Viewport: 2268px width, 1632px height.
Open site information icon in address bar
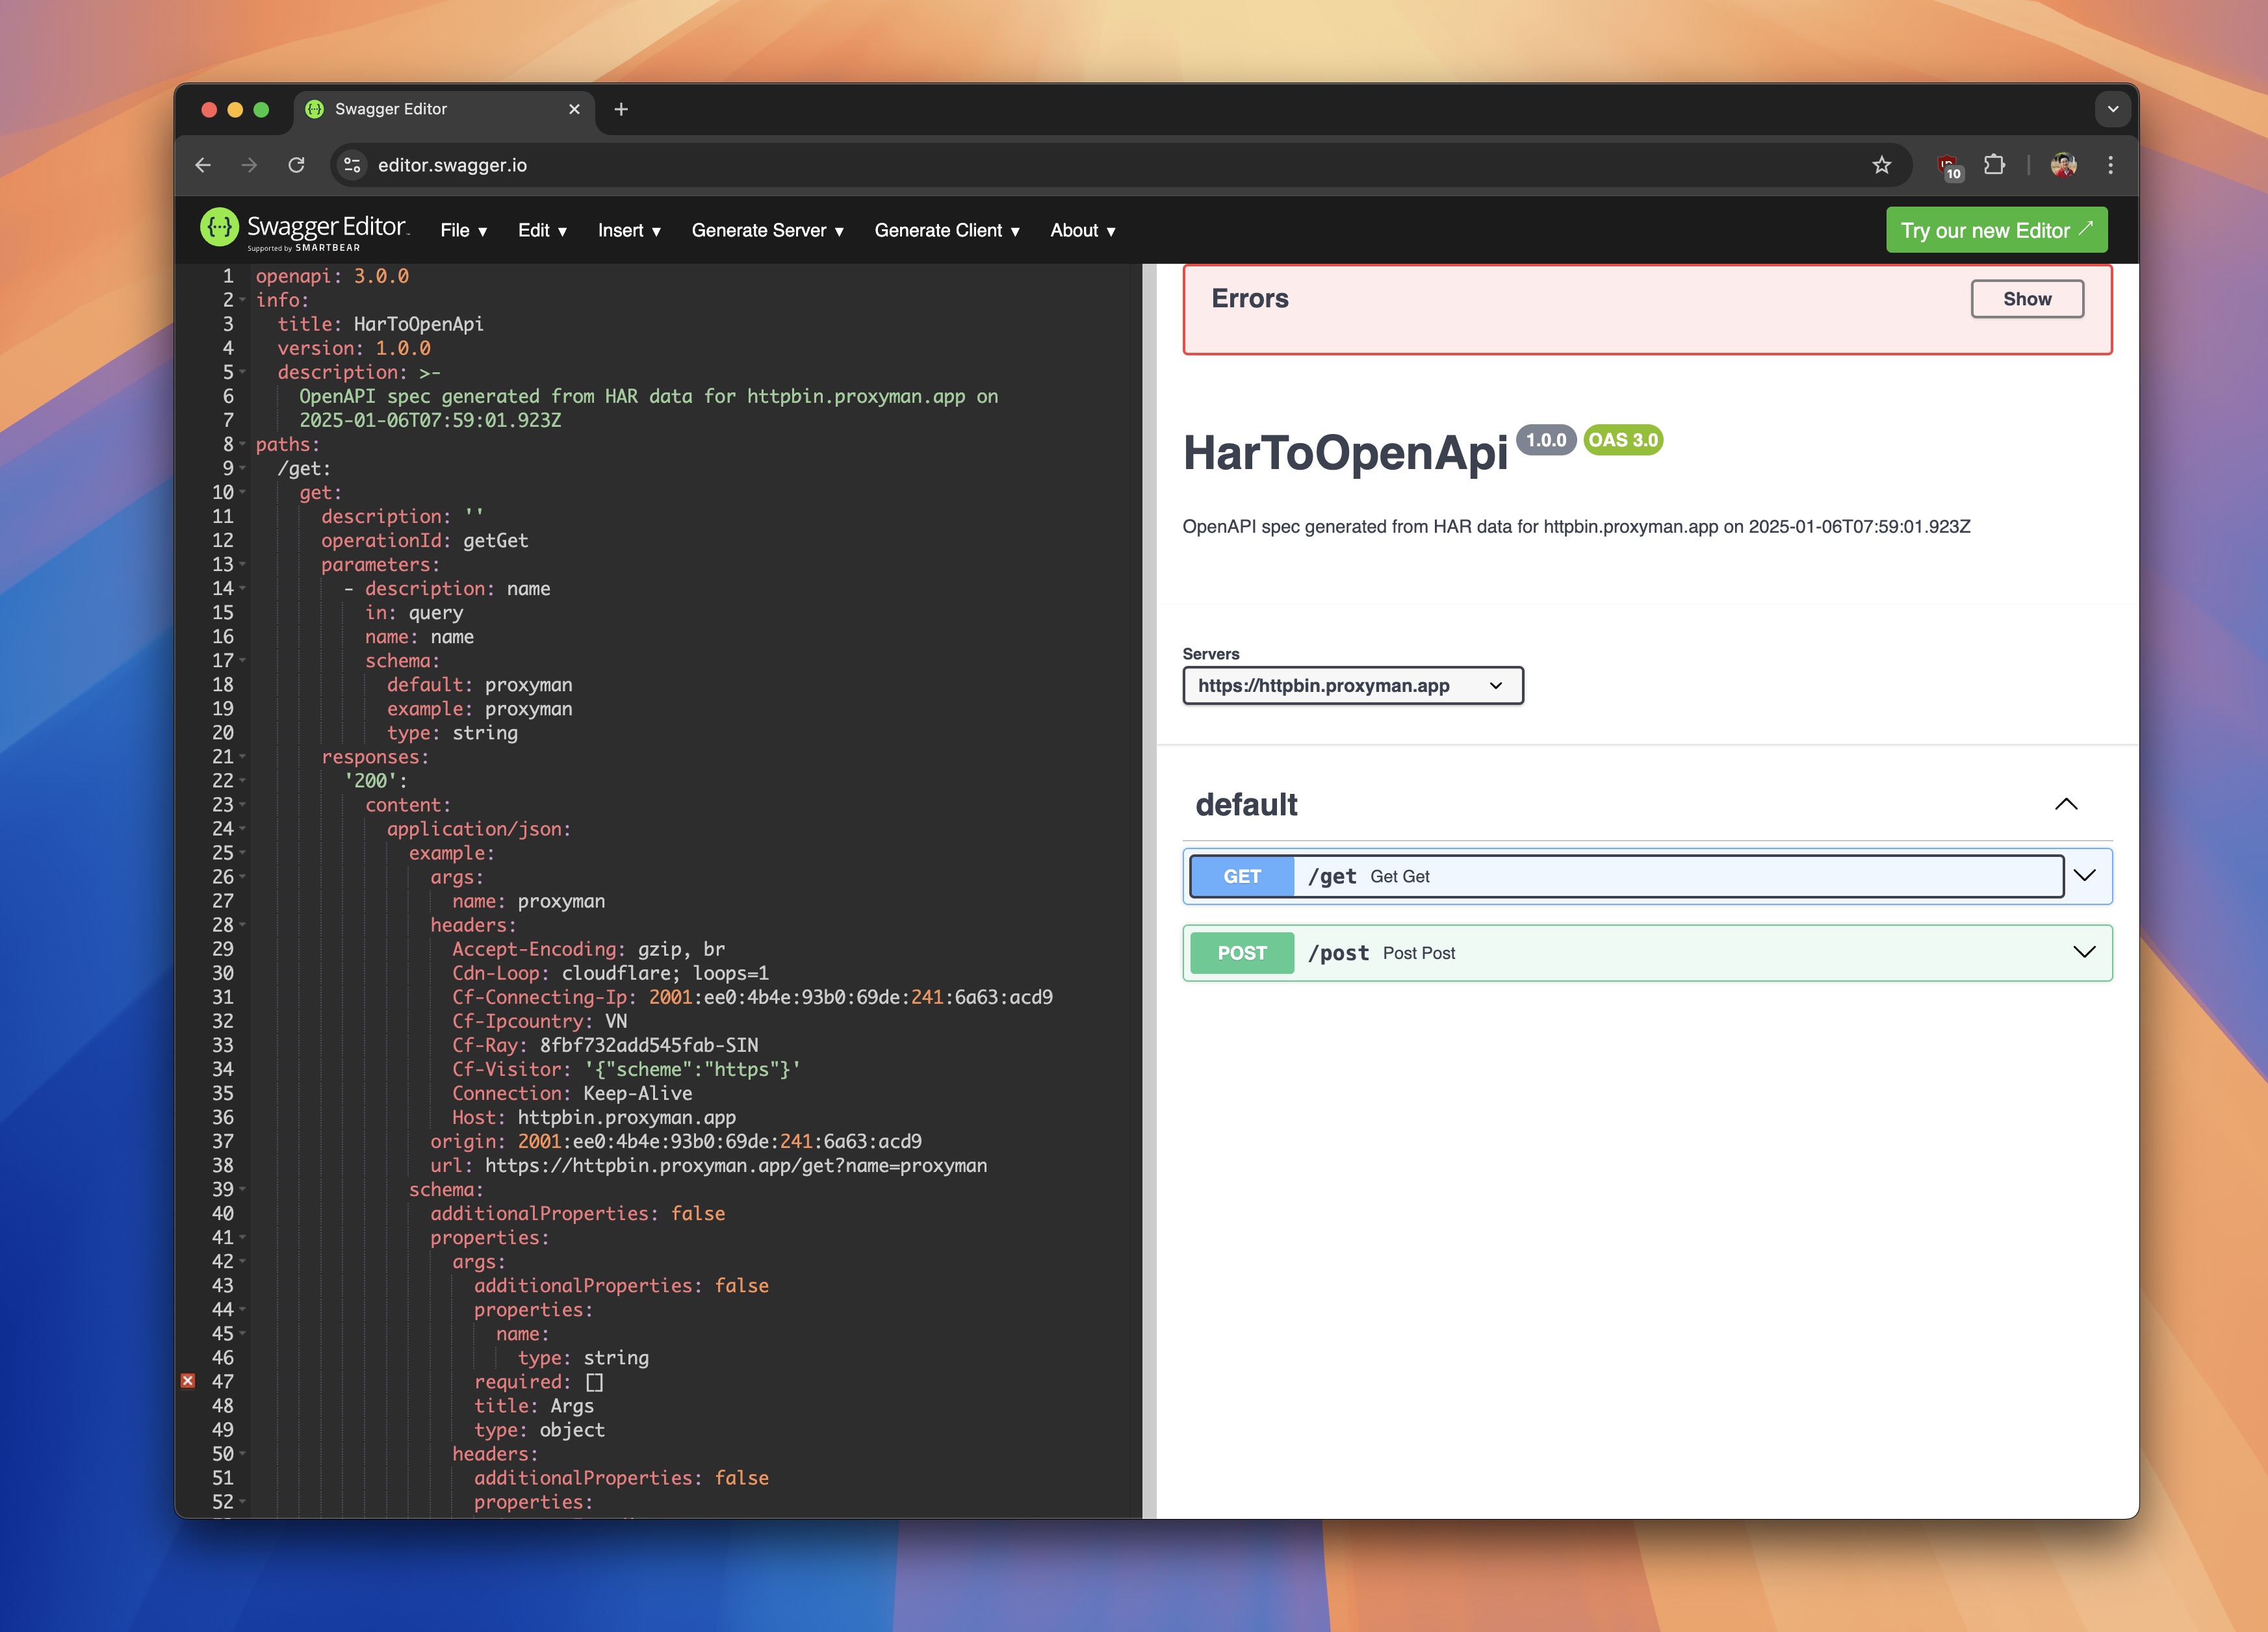352,165
